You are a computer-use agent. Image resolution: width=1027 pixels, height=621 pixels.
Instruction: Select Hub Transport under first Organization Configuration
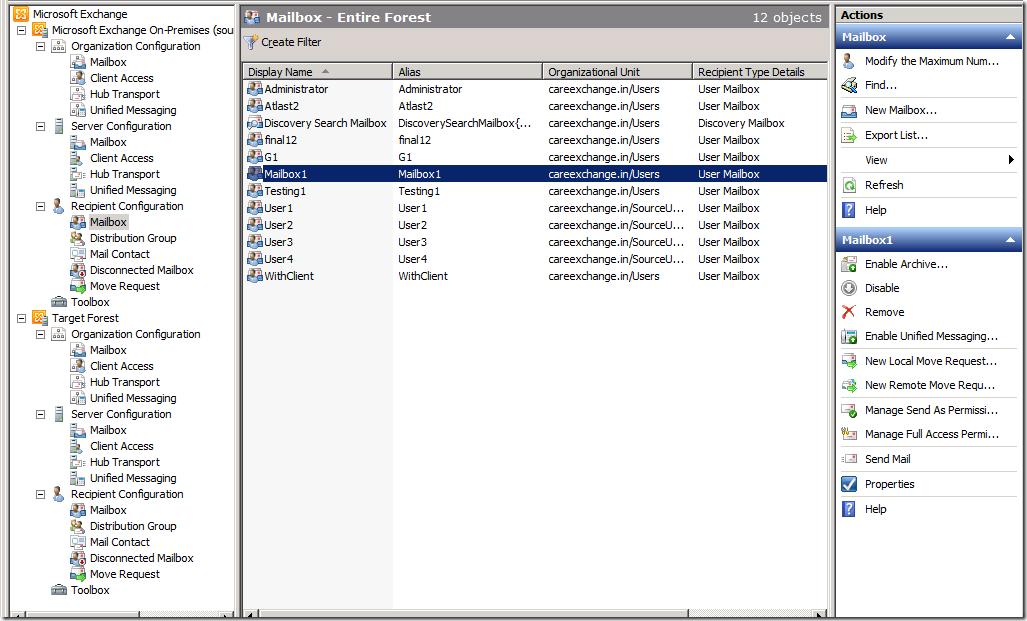[124, 94]
